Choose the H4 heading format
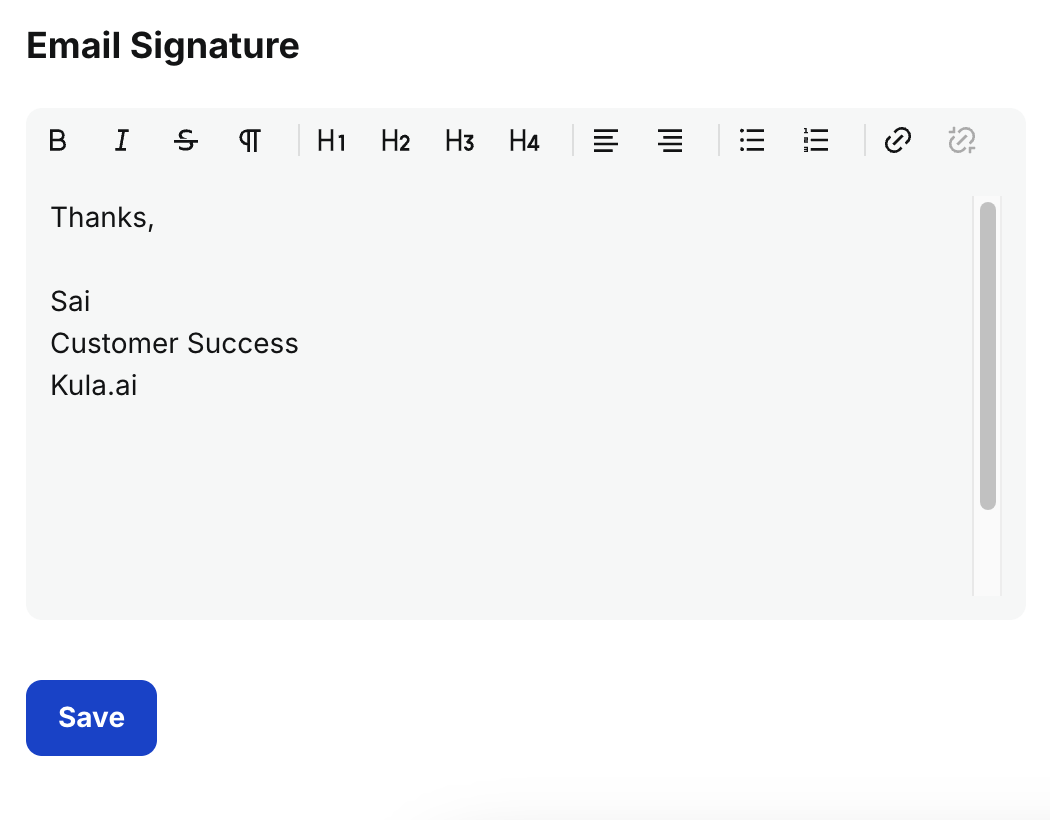This screenshot has height=820, width=1050. [524, 141]
